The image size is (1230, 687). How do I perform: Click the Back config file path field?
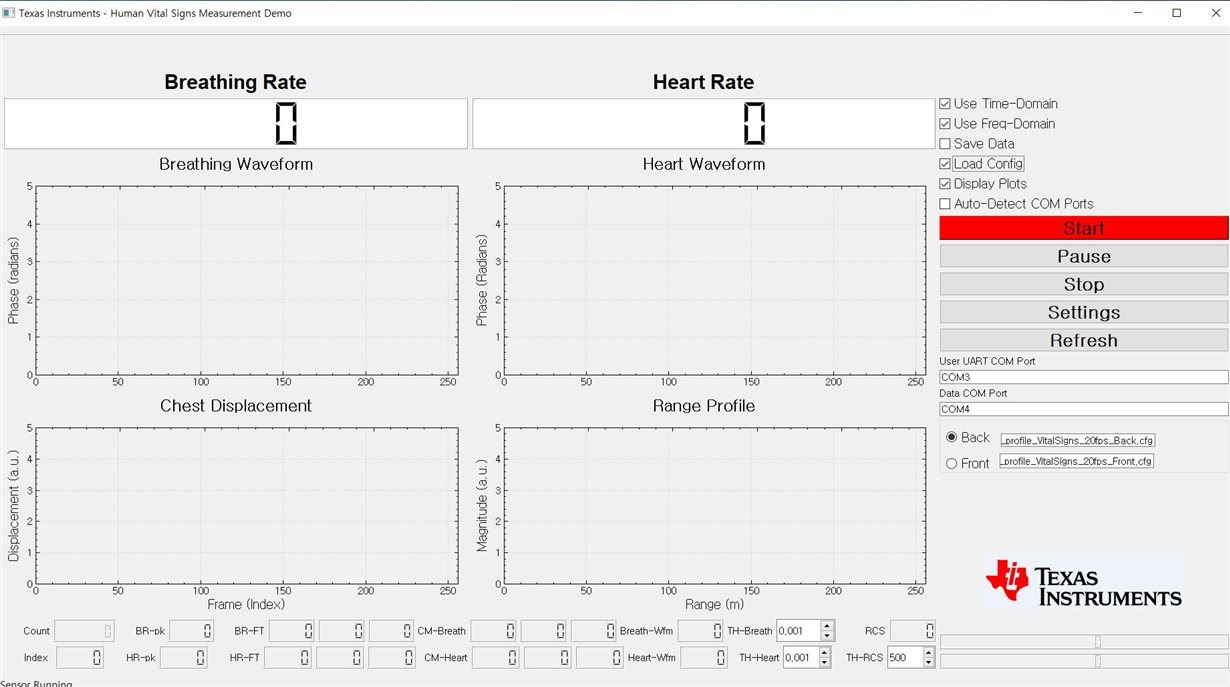coord(1077,439)
